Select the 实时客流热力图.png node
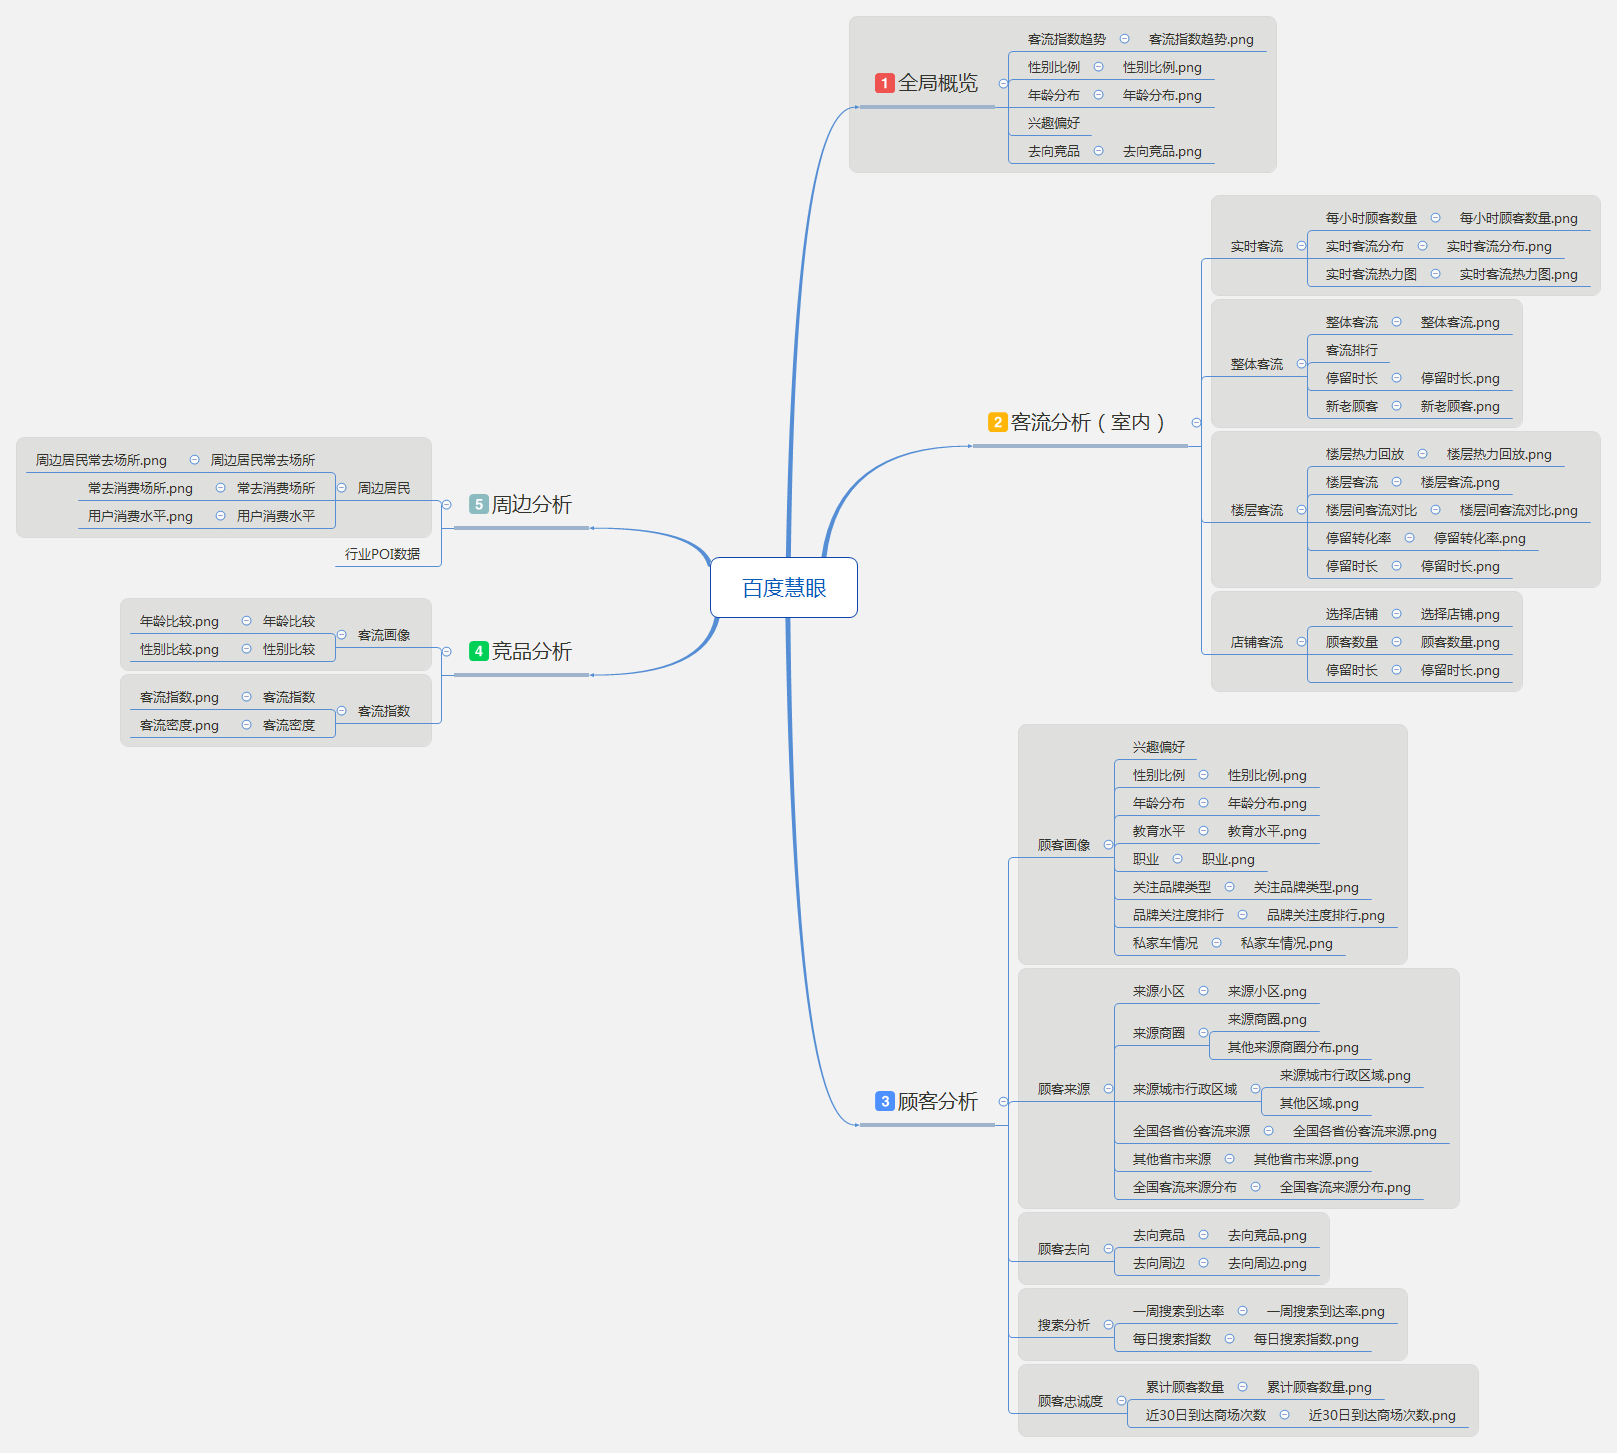Image resolution: width=1617 pixels, height=1453 pixels. click(x=1518, y=274)
